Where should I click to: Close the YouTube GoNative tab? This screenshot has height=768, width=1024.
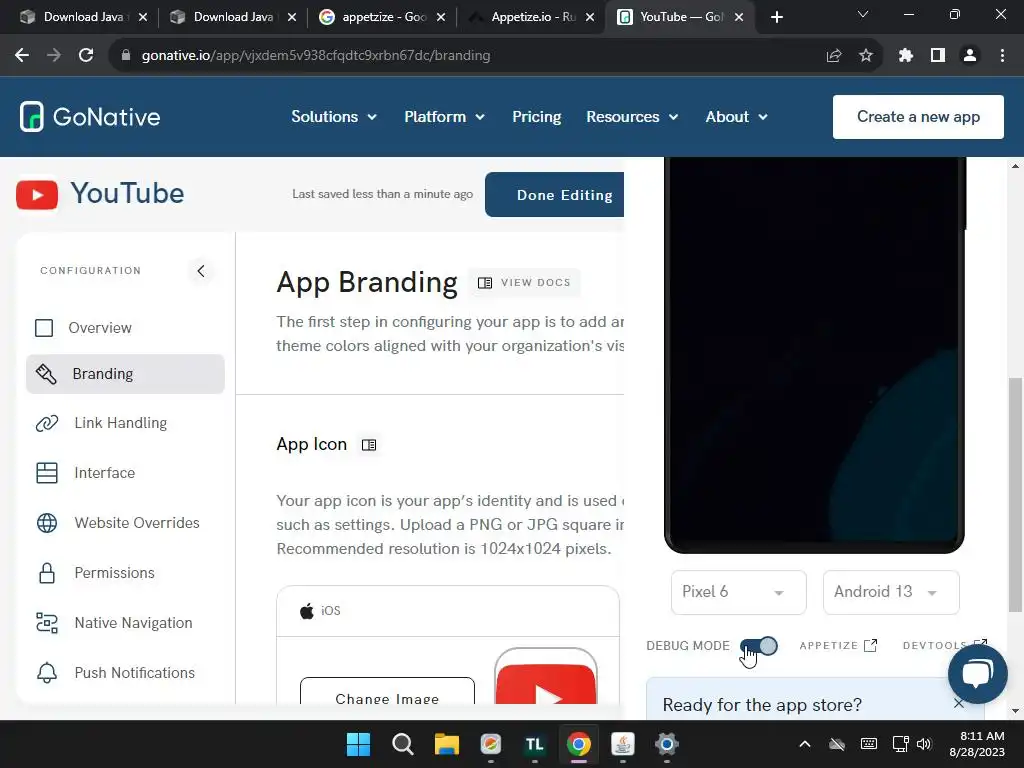739,17
